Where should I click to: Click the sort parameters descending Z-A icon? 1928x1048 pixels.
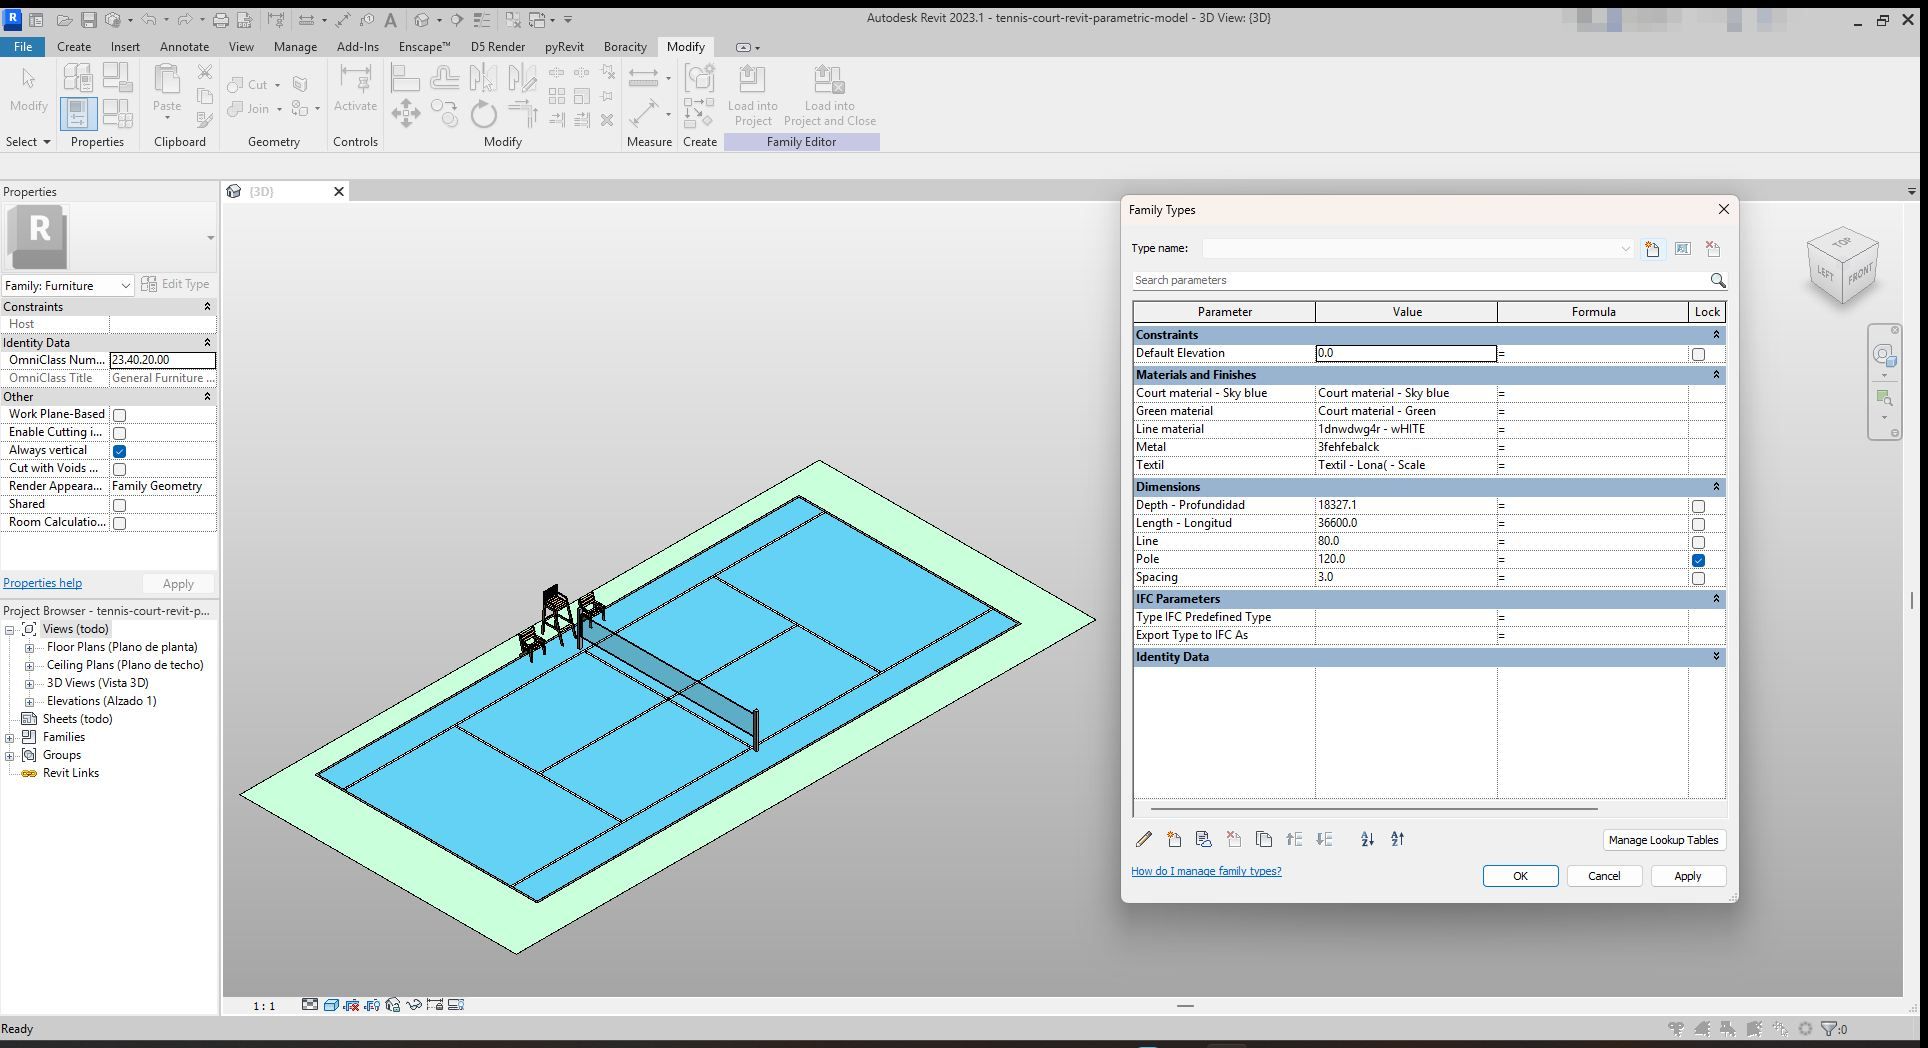pyautogui.click(x=1397, y=840)
